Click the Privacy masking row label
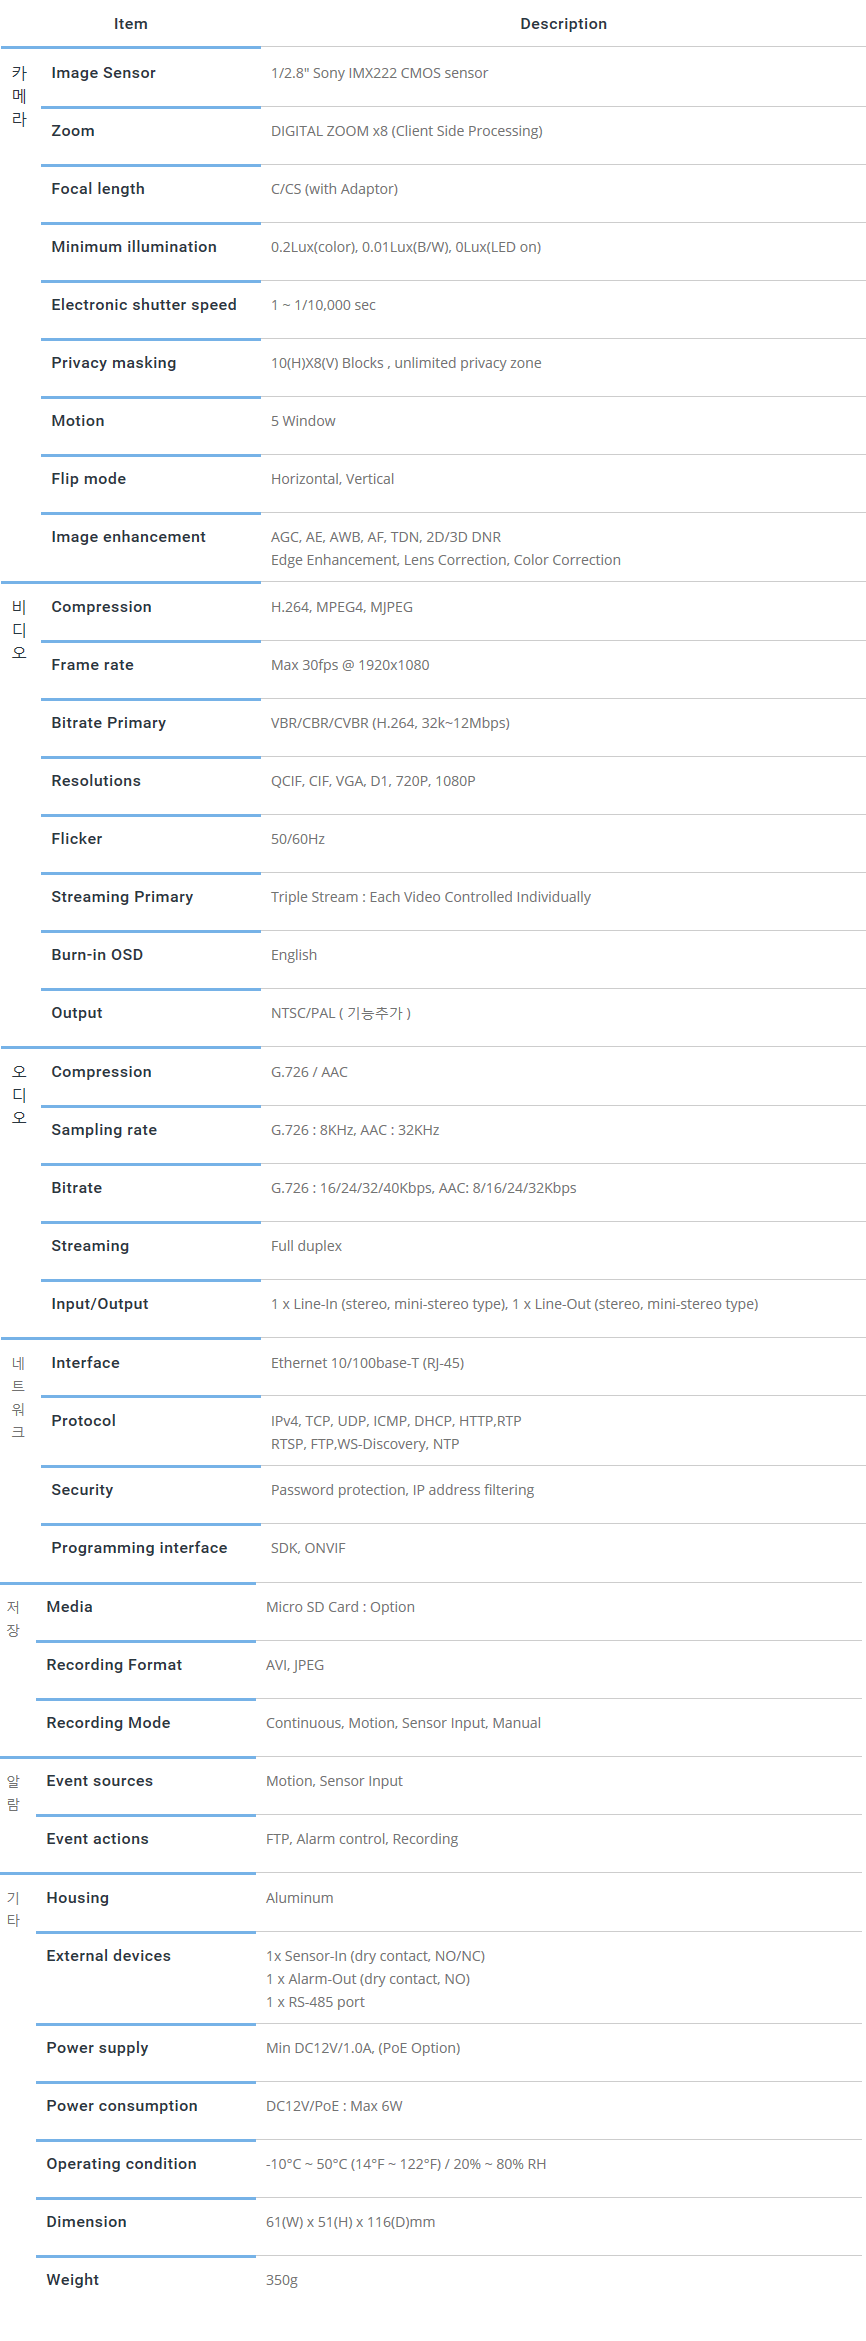 (114, 363)
